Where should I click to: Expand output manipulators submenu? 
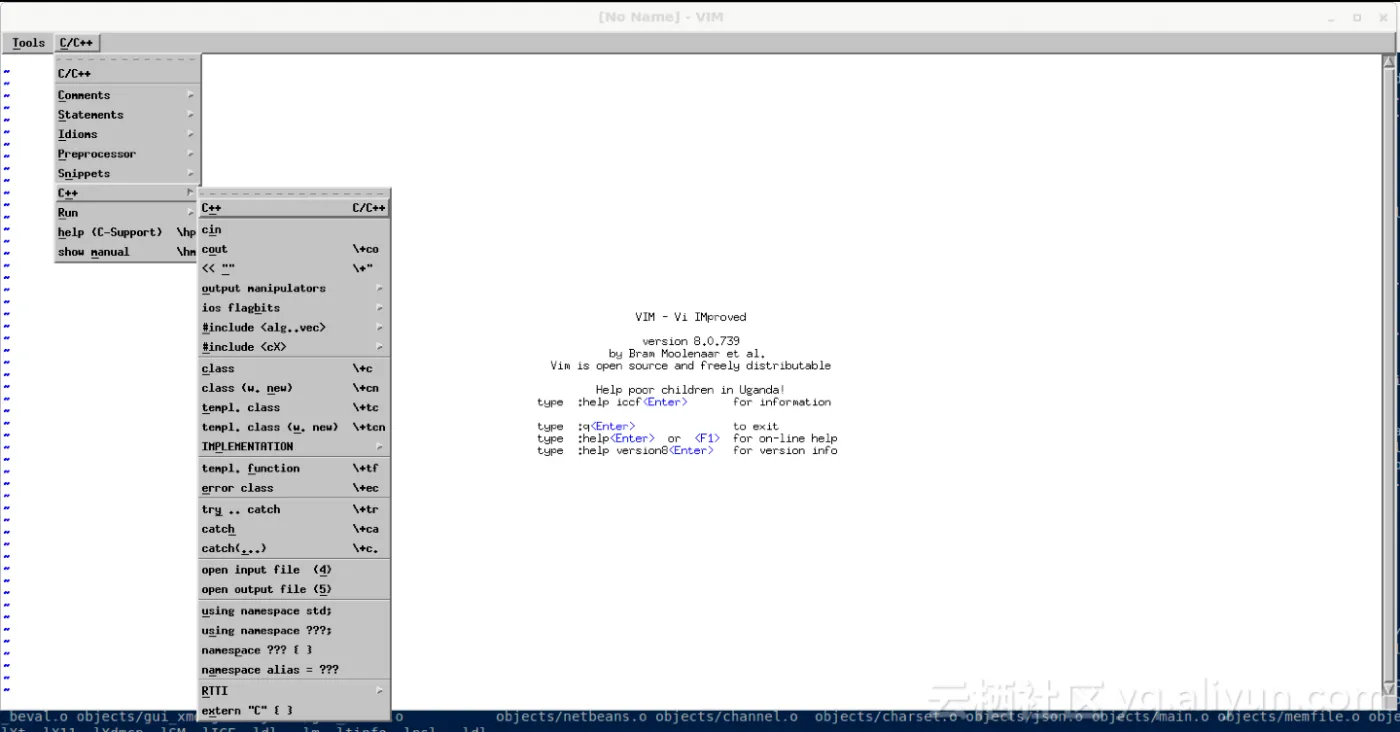[x=295, y=288]
